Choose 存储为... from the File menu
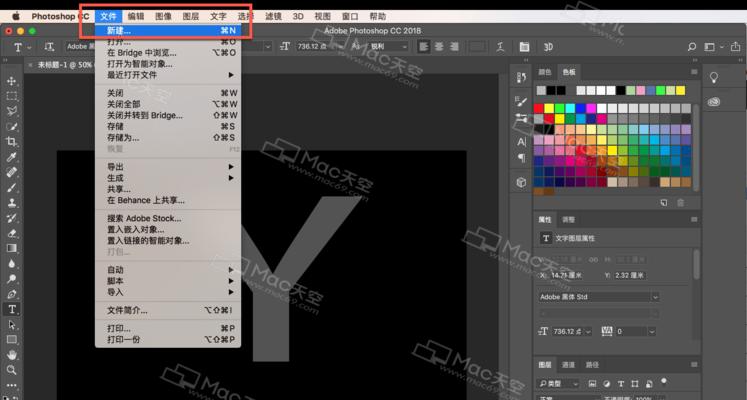Image resolution: width=747 pixels, height=400 pixels. click(x=168, y=138)
